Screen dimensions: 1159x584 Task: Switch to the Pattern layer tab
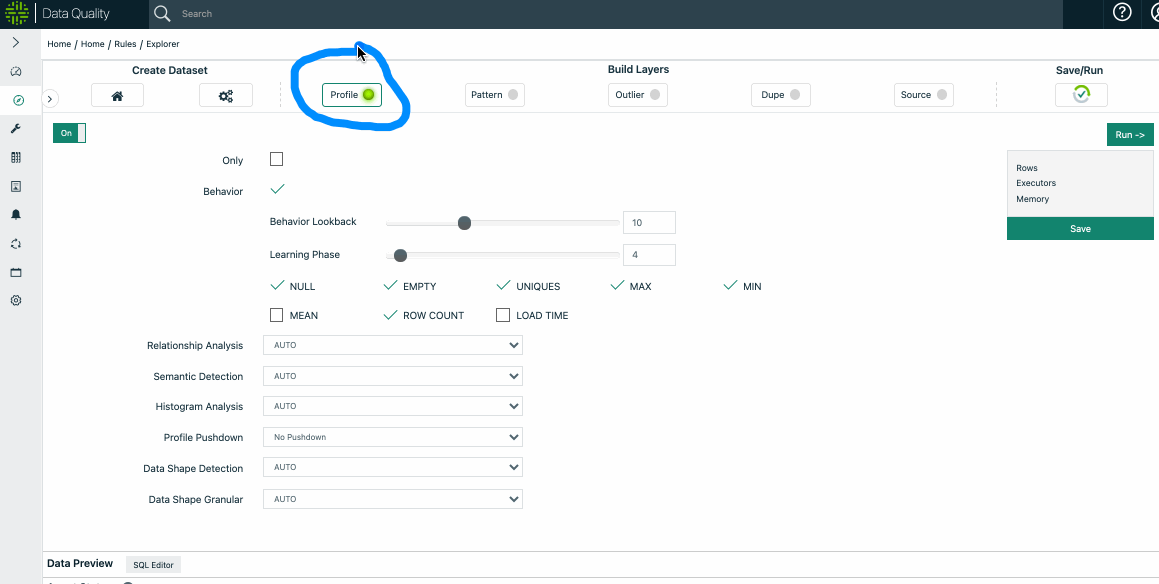[x=494, y=95]
